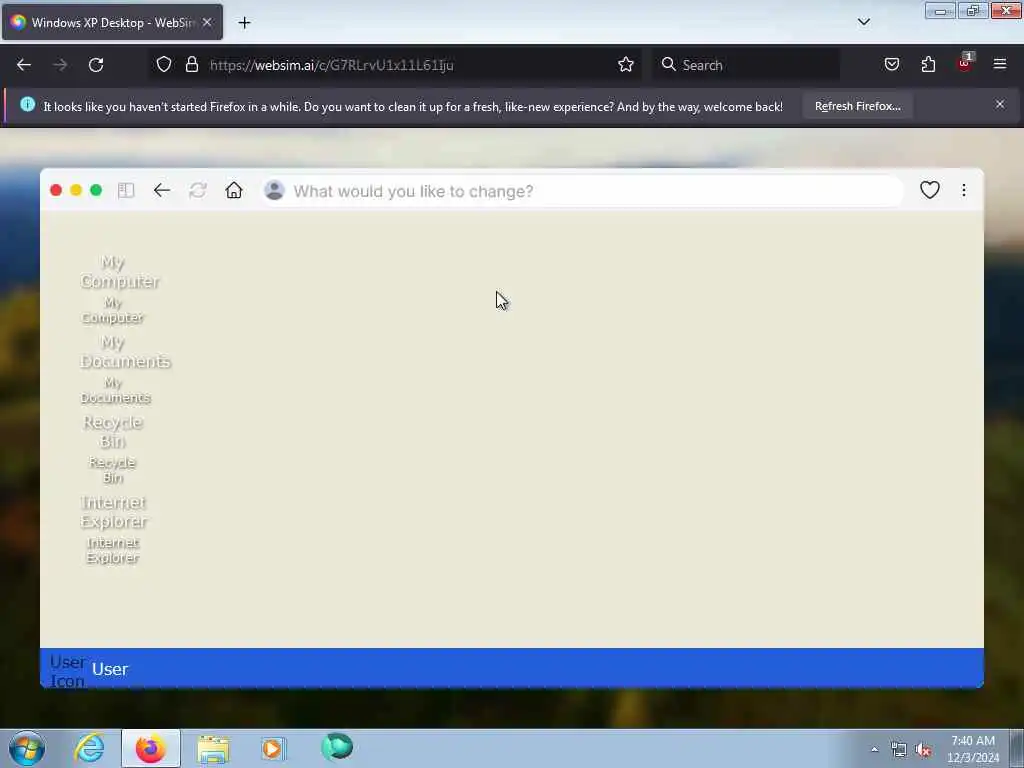The height and width of the screenshot is (768, 1024).
Task: Open the green round taskbar app
Action: (x=337, y=746)
